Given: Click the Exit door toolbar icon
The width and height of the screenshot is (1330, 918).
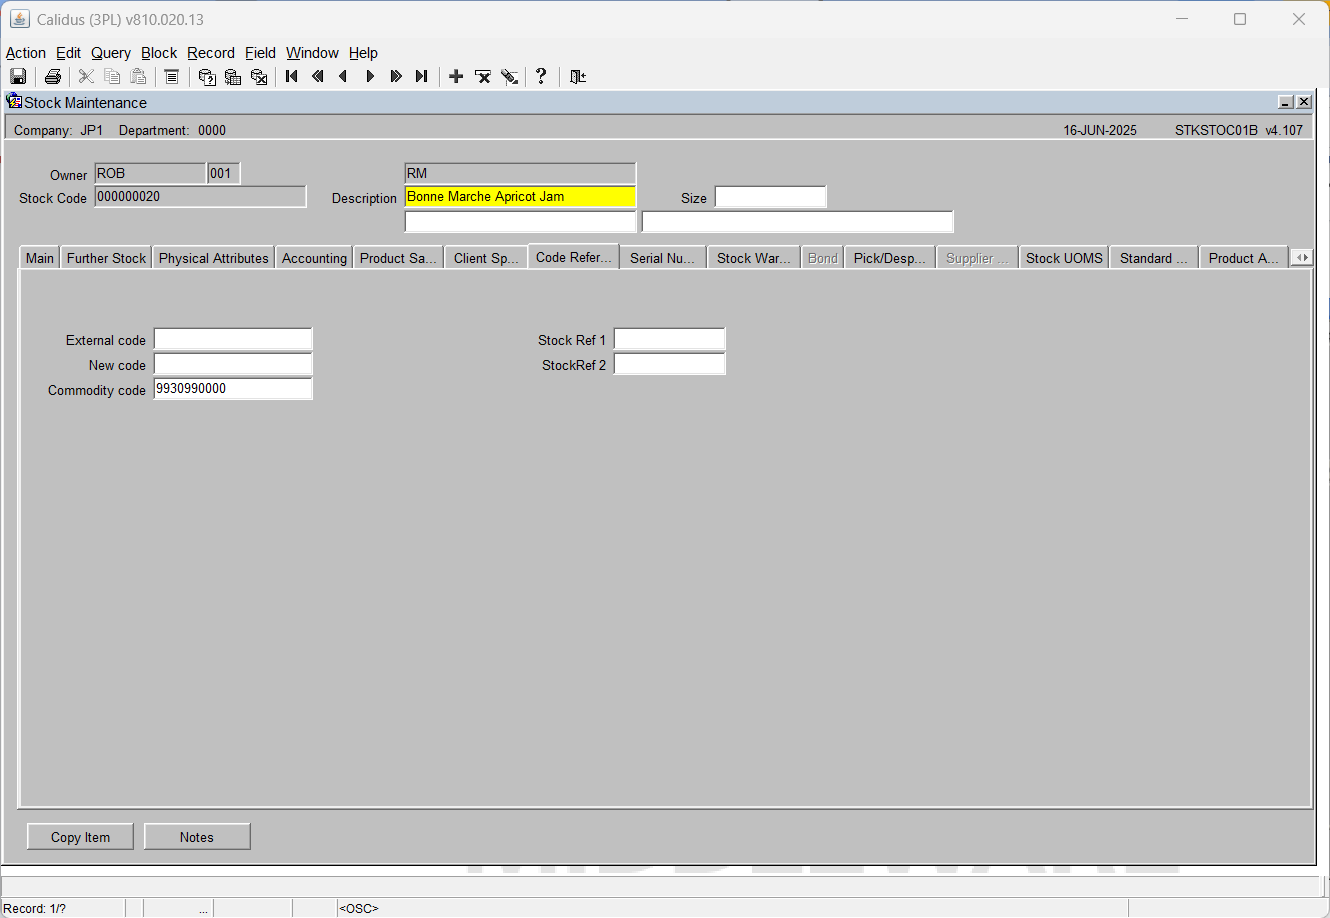Looking at the screenshot, I should 578,77.
